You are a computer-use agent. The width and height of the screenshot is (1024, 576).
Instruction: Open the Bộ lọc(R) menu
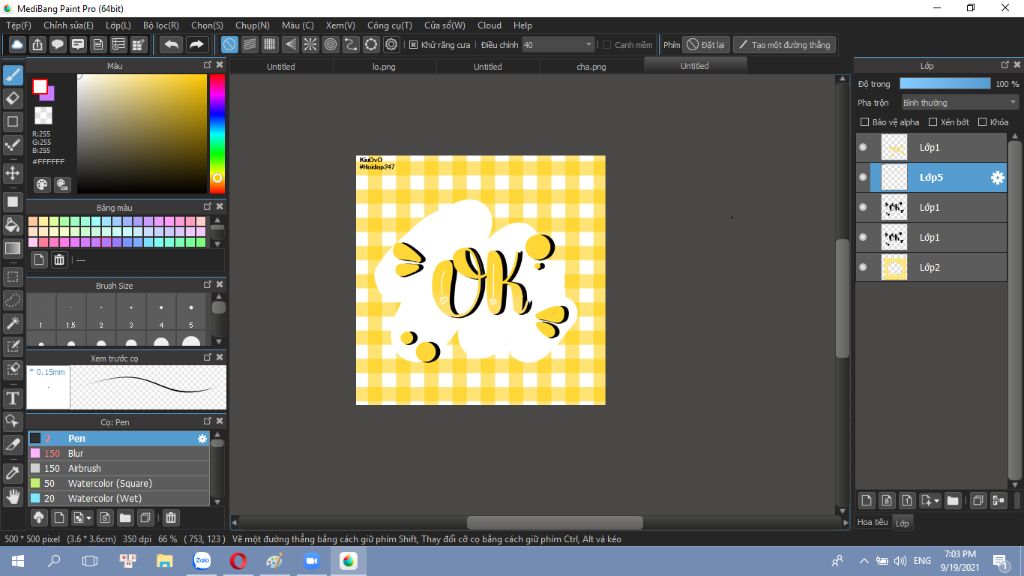pyautogui.click(x=161, y=25)
